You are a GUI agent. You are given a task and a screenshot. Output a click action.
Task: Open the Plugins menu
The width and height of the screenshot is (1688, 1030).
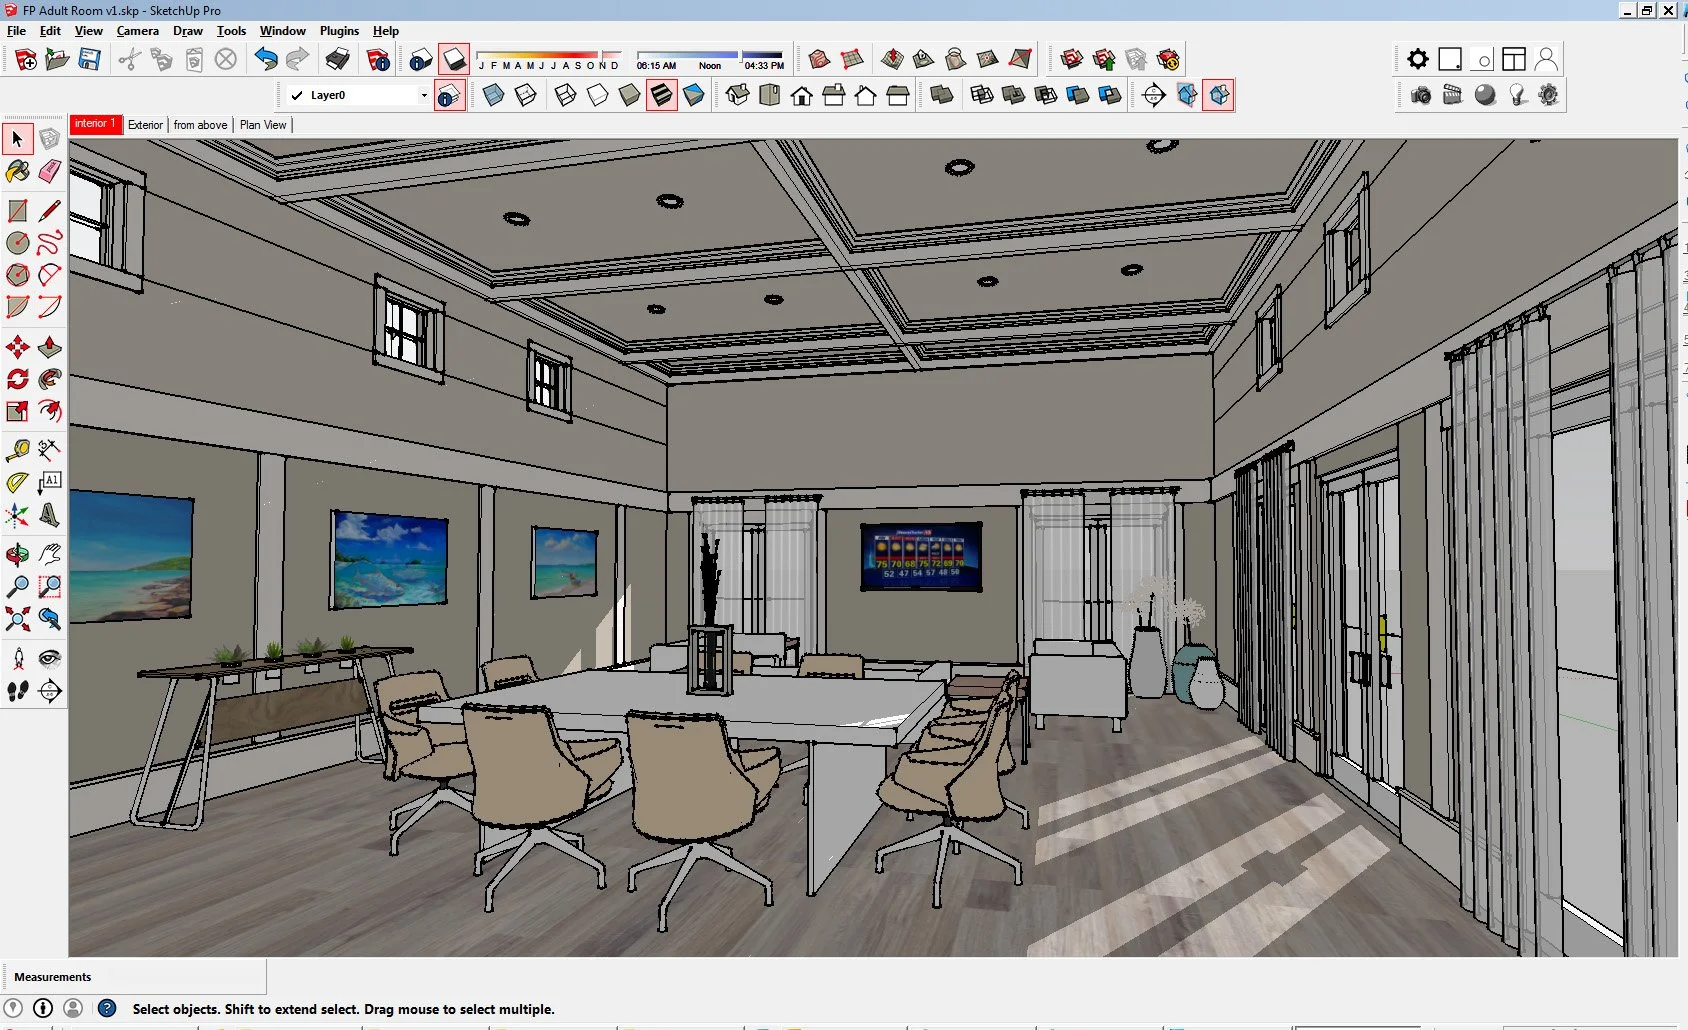pos(339,31)
